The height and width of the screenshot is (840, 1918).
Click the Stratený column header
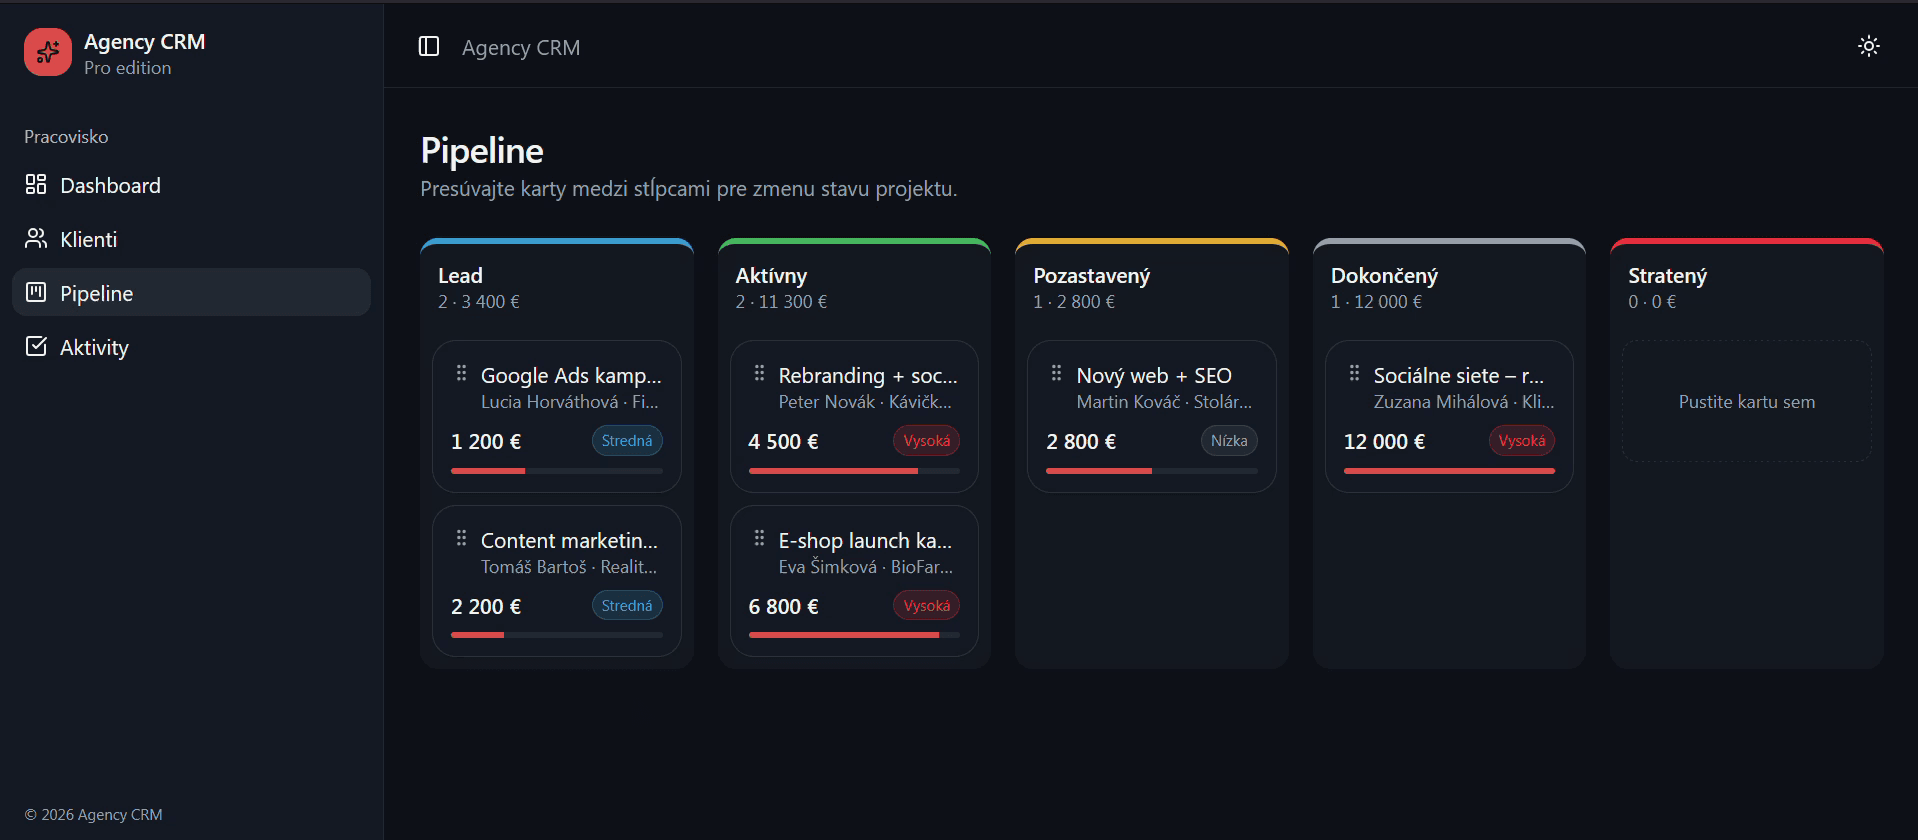[1667, 276]
